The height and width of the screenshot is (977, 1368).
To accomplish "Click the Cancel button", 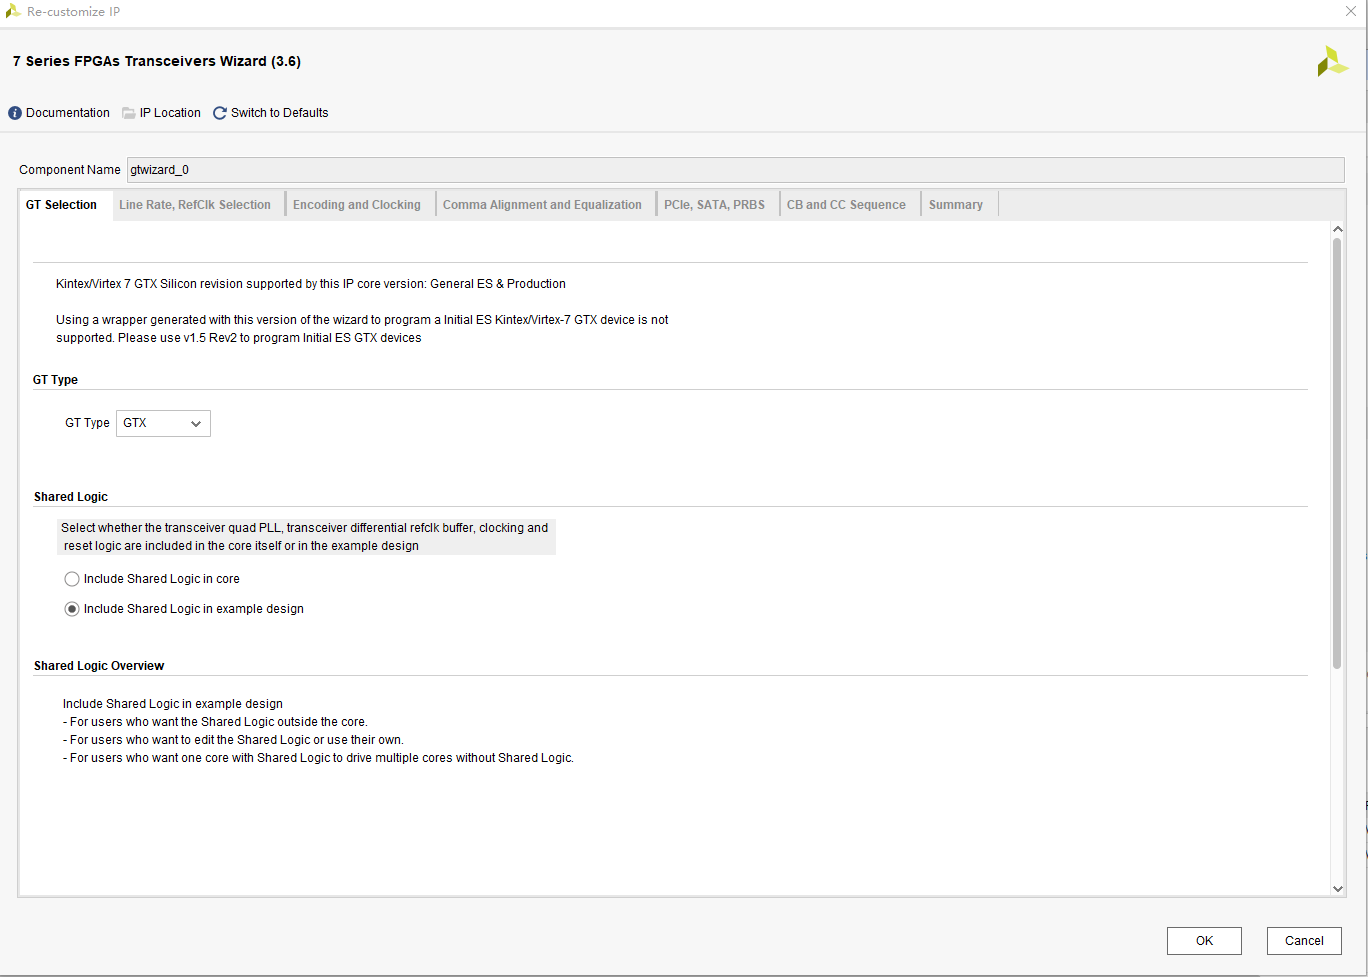I will (1304, 941).
